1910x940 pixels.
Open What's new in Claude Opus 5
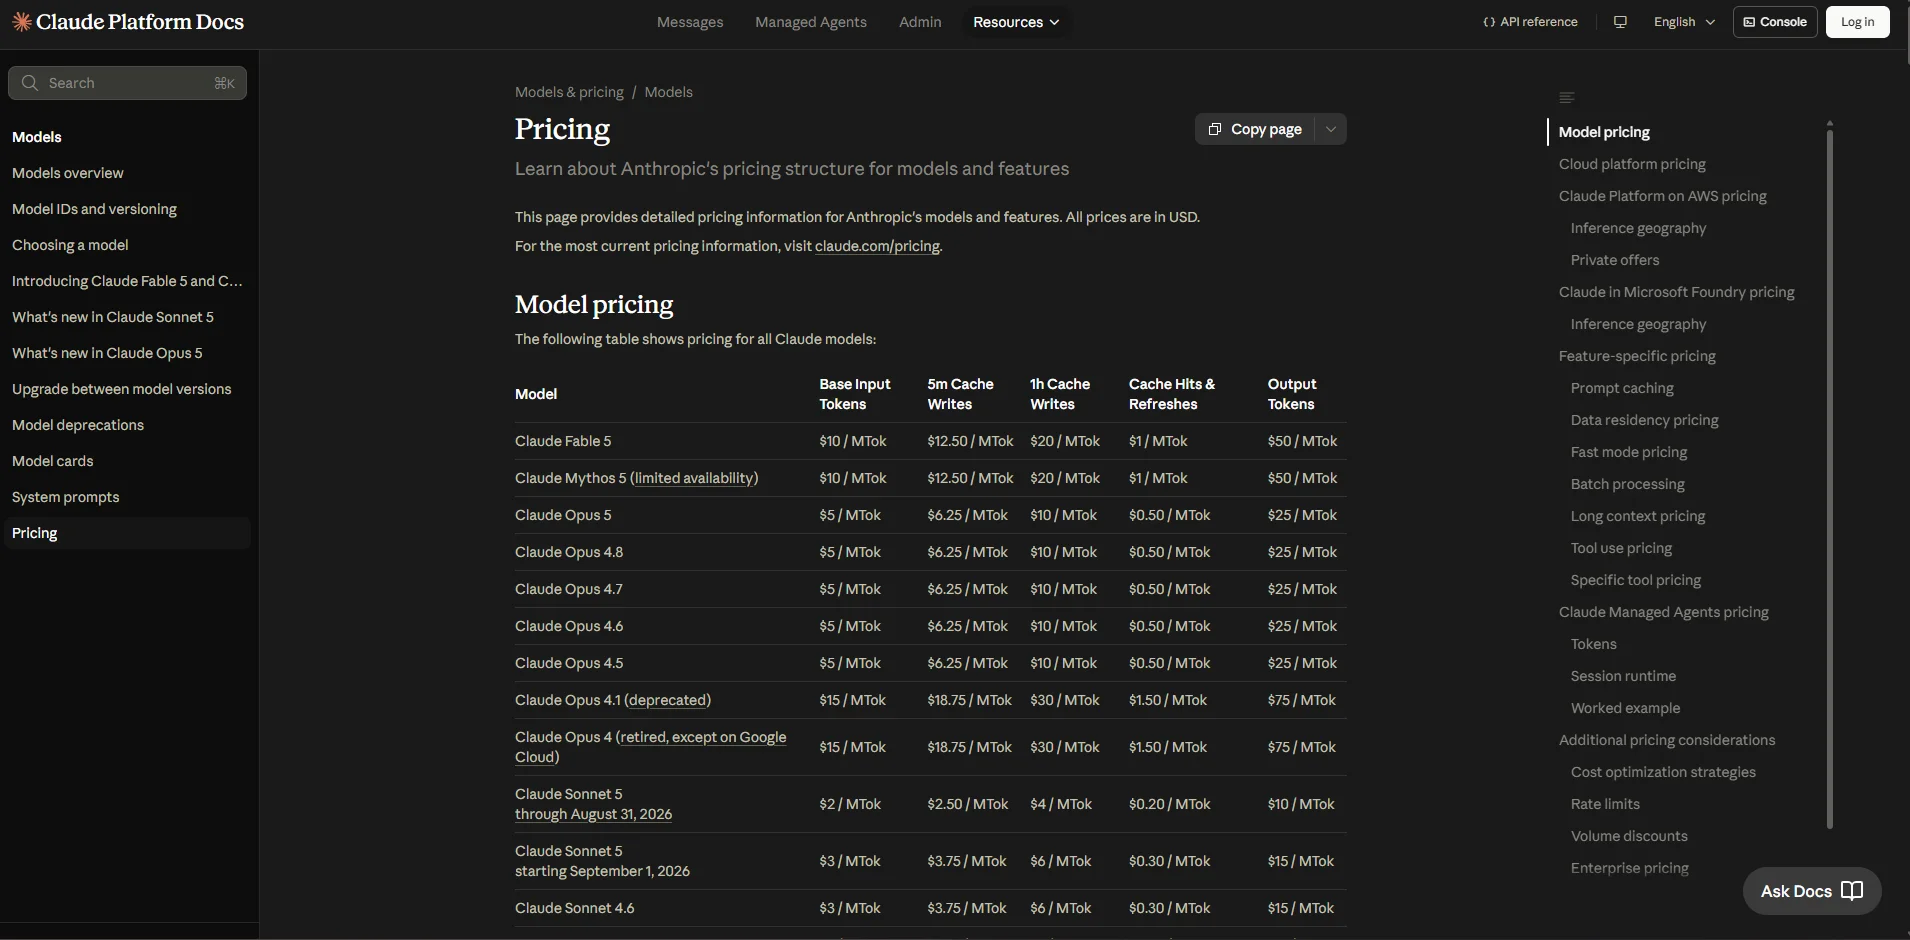[107, 353]
